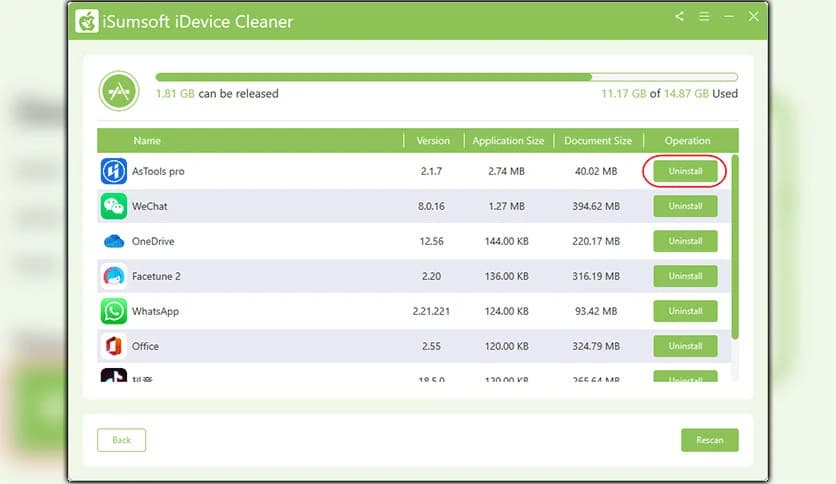The width and height of the screenshot is (836, 484).
Task: Click WeChat document size 394.62 MB
Action: point(596,206)
